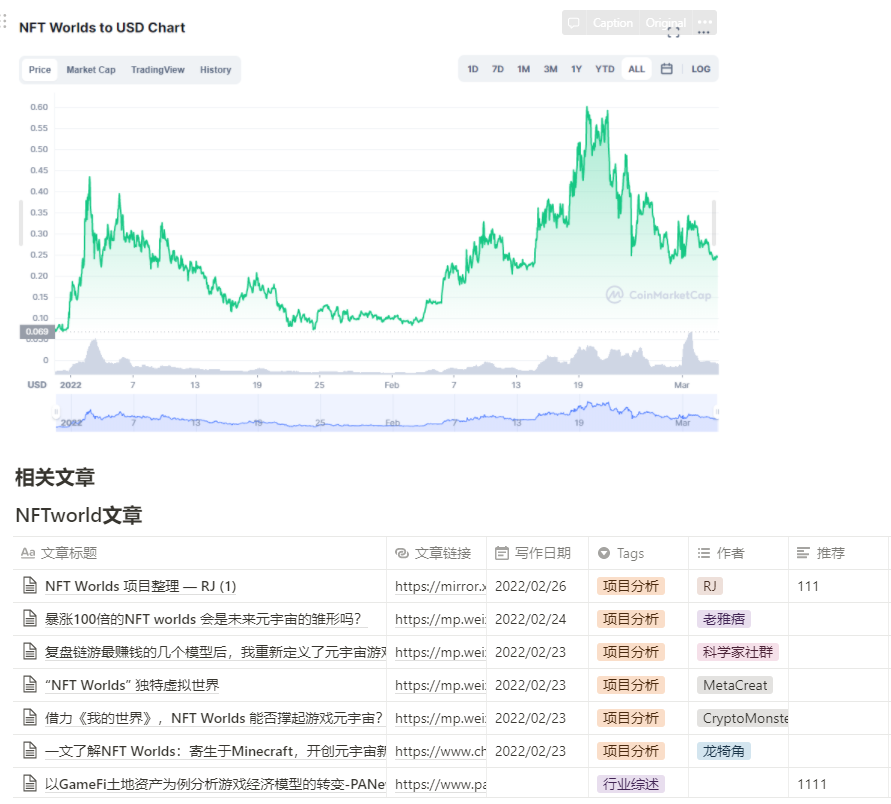891x804 pixels.
Task: Select the 3M time range
Action: click(550, 69)
